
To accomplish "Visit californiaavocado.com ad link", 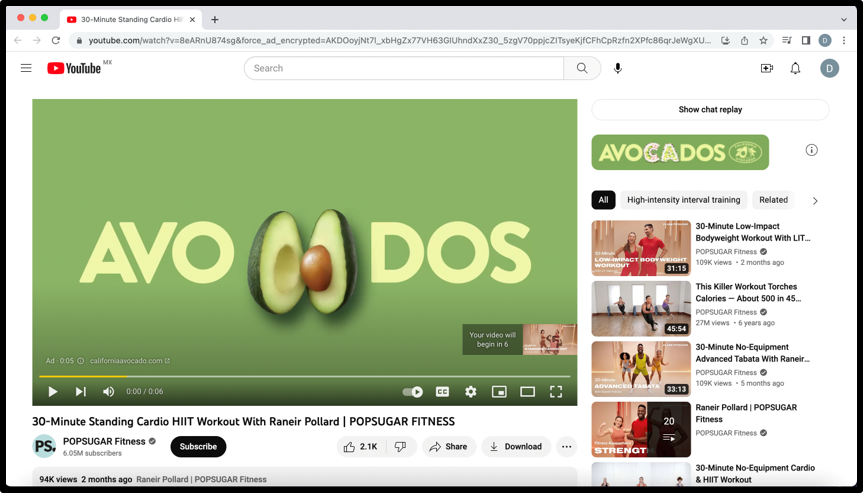I will pyautogui.click(x=130, y=361).
